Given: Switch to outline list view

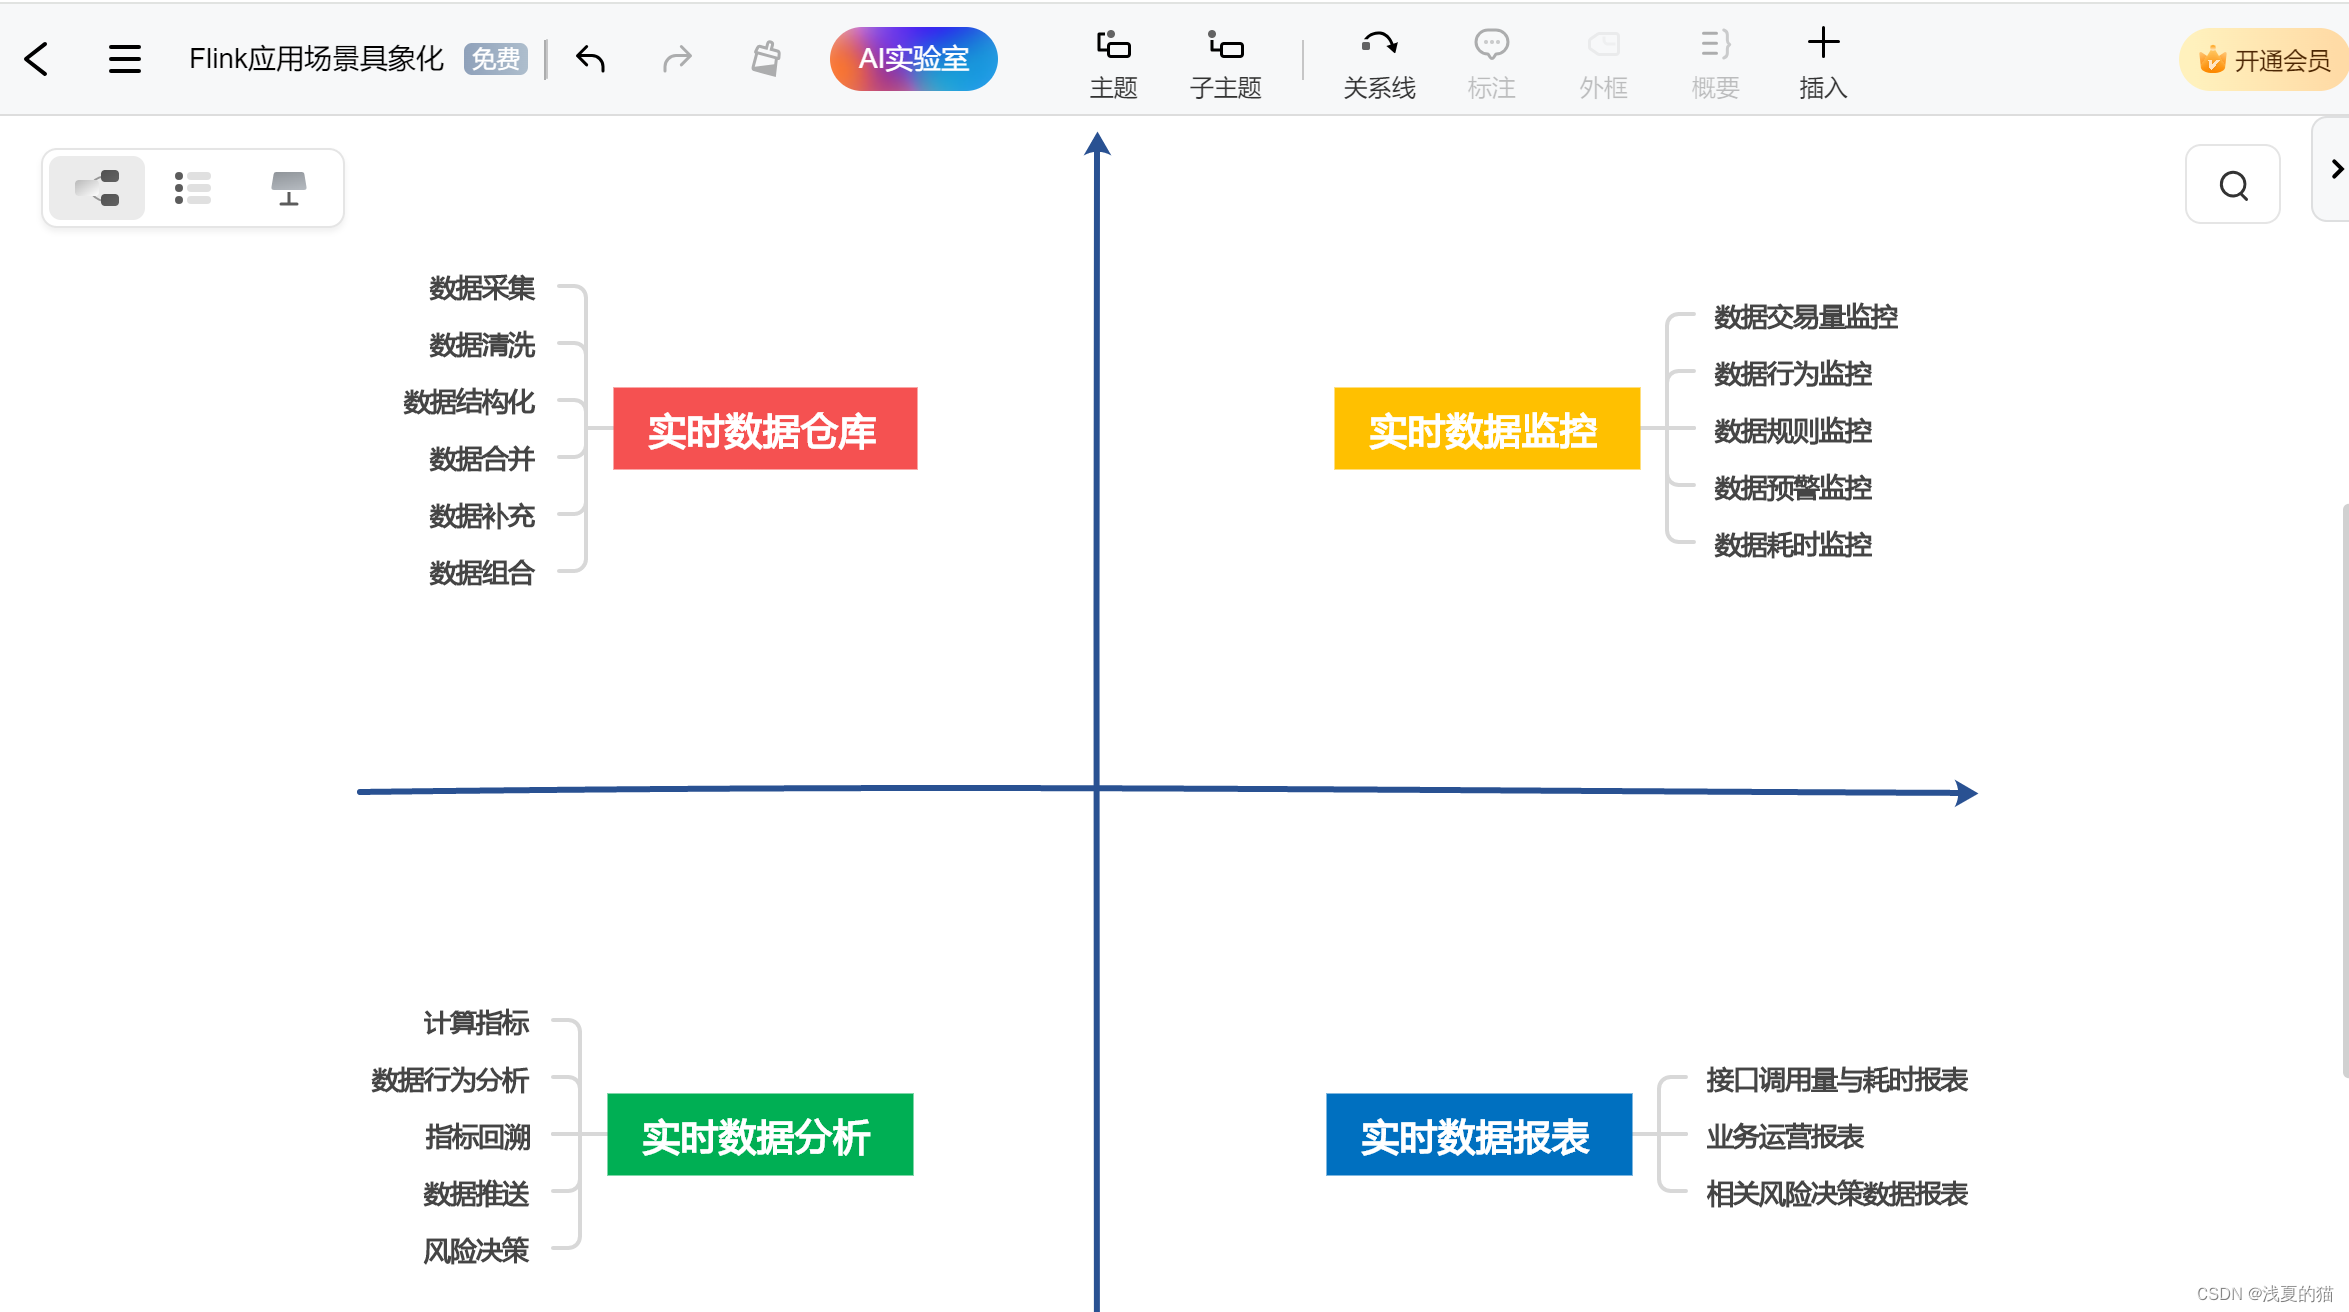Looking at the screenshot, I should [193, 188].
